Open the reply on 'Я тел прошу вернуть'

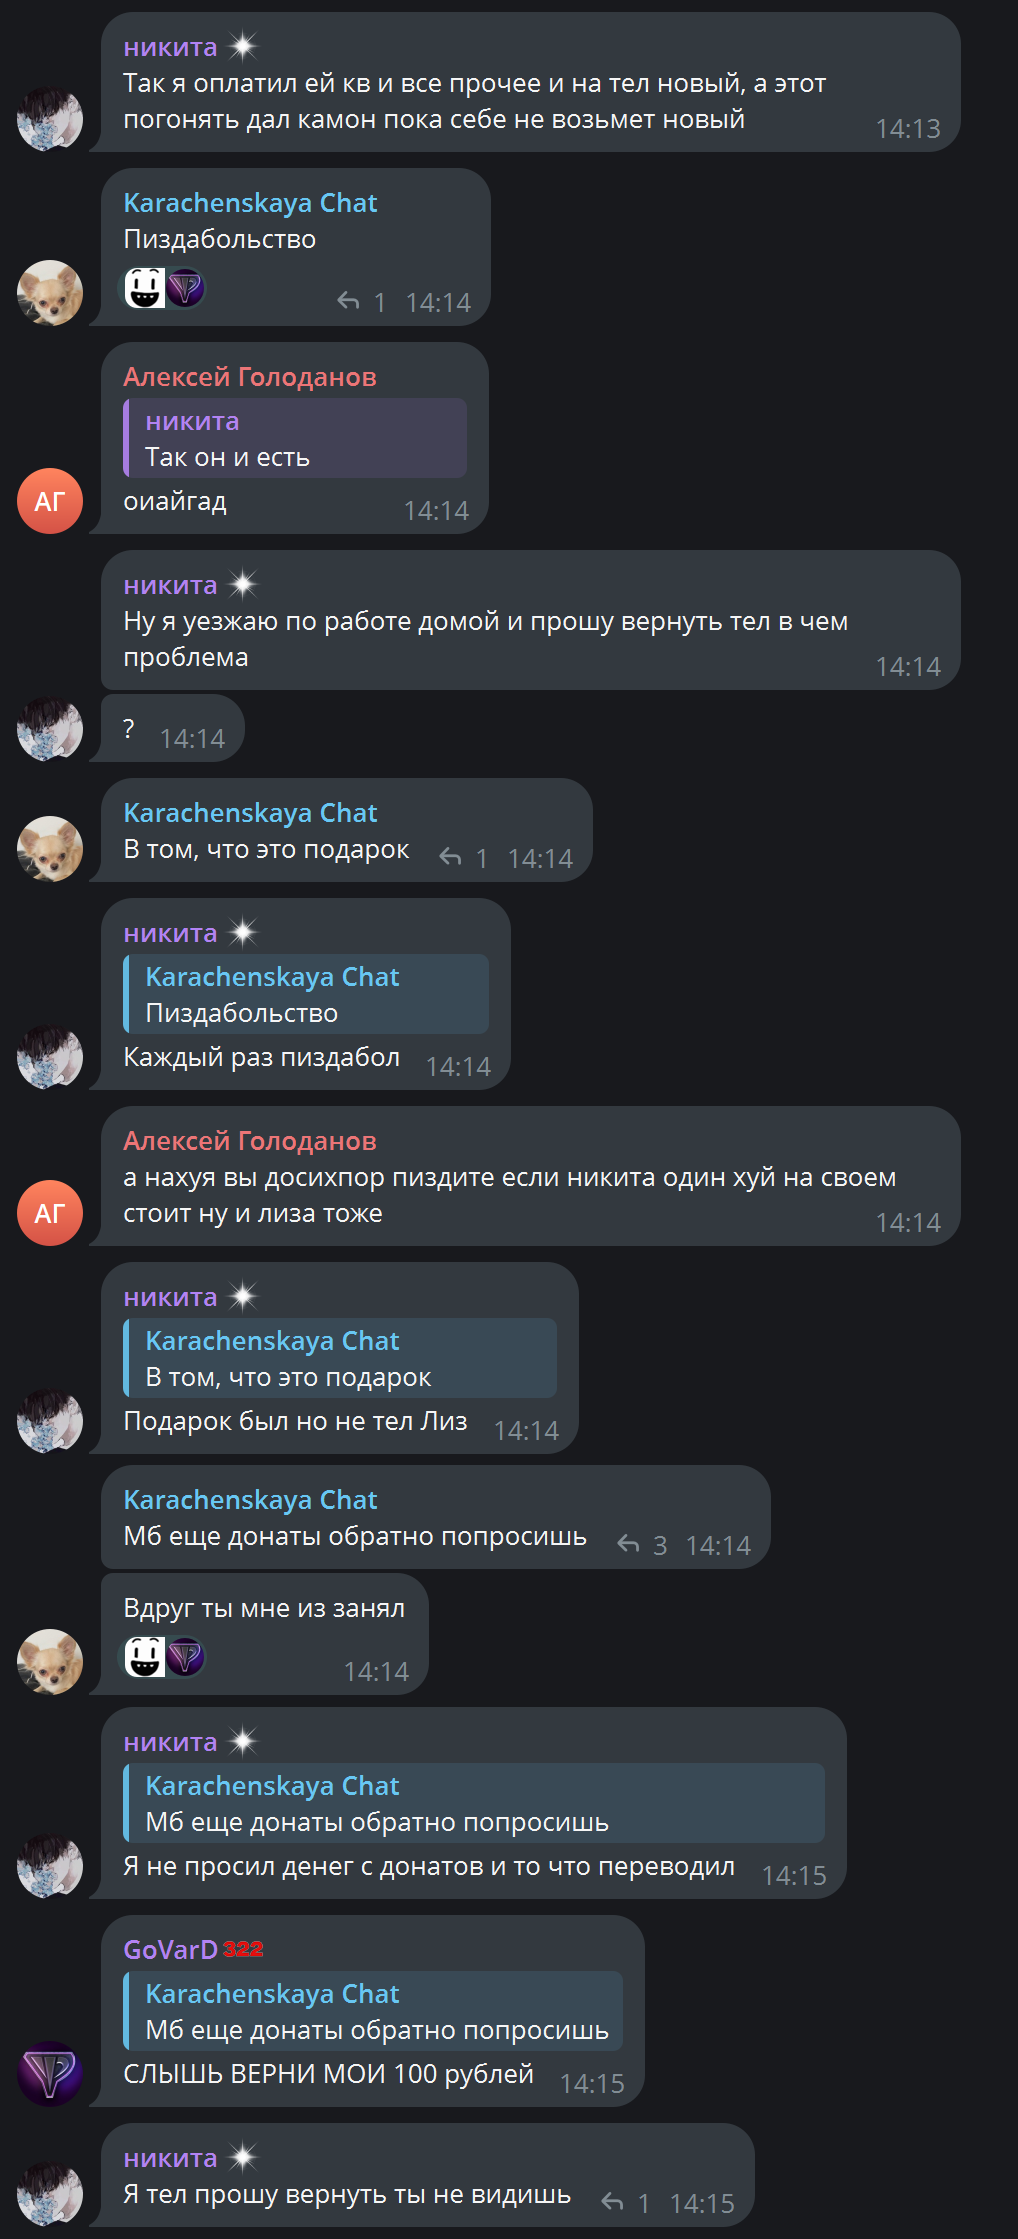626,2203
